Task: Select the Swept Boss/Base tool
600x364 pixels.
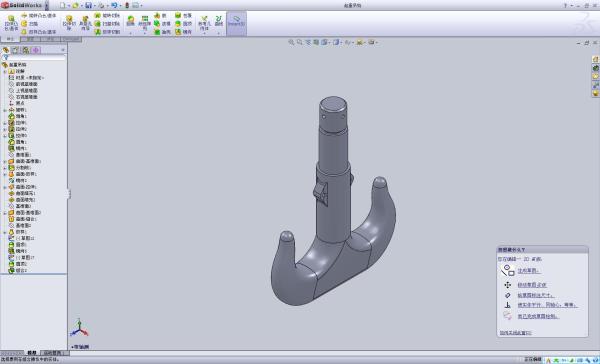Action: [x=29, y=23]
